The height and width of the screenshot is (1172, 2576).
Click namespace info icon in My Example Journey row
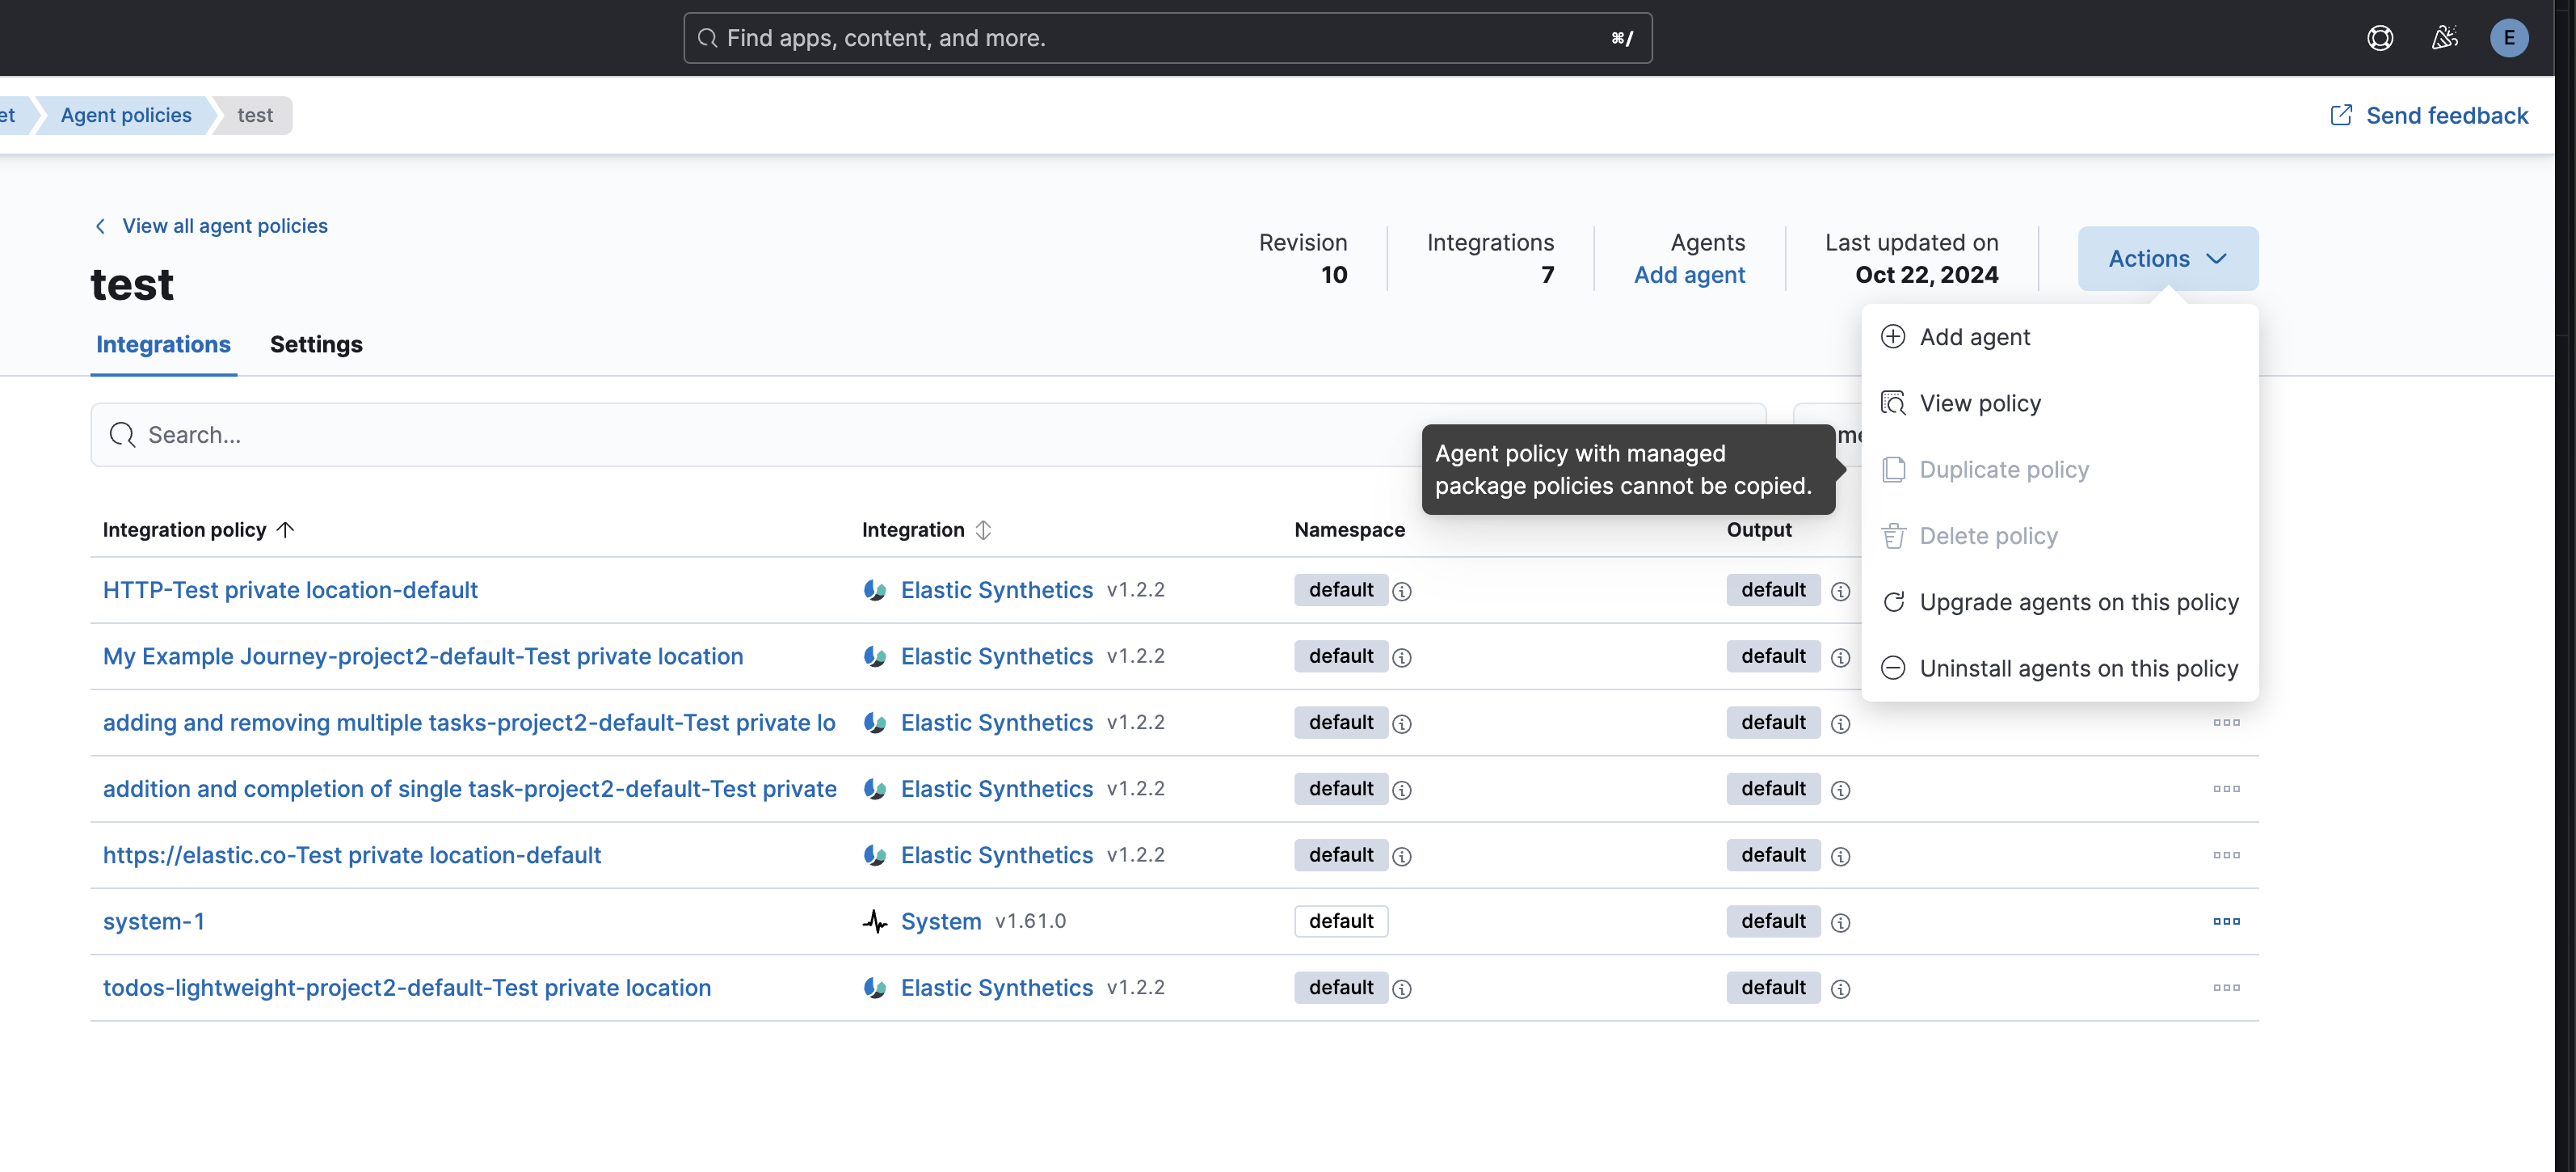pyautogui.click(x=1402, y=657)
